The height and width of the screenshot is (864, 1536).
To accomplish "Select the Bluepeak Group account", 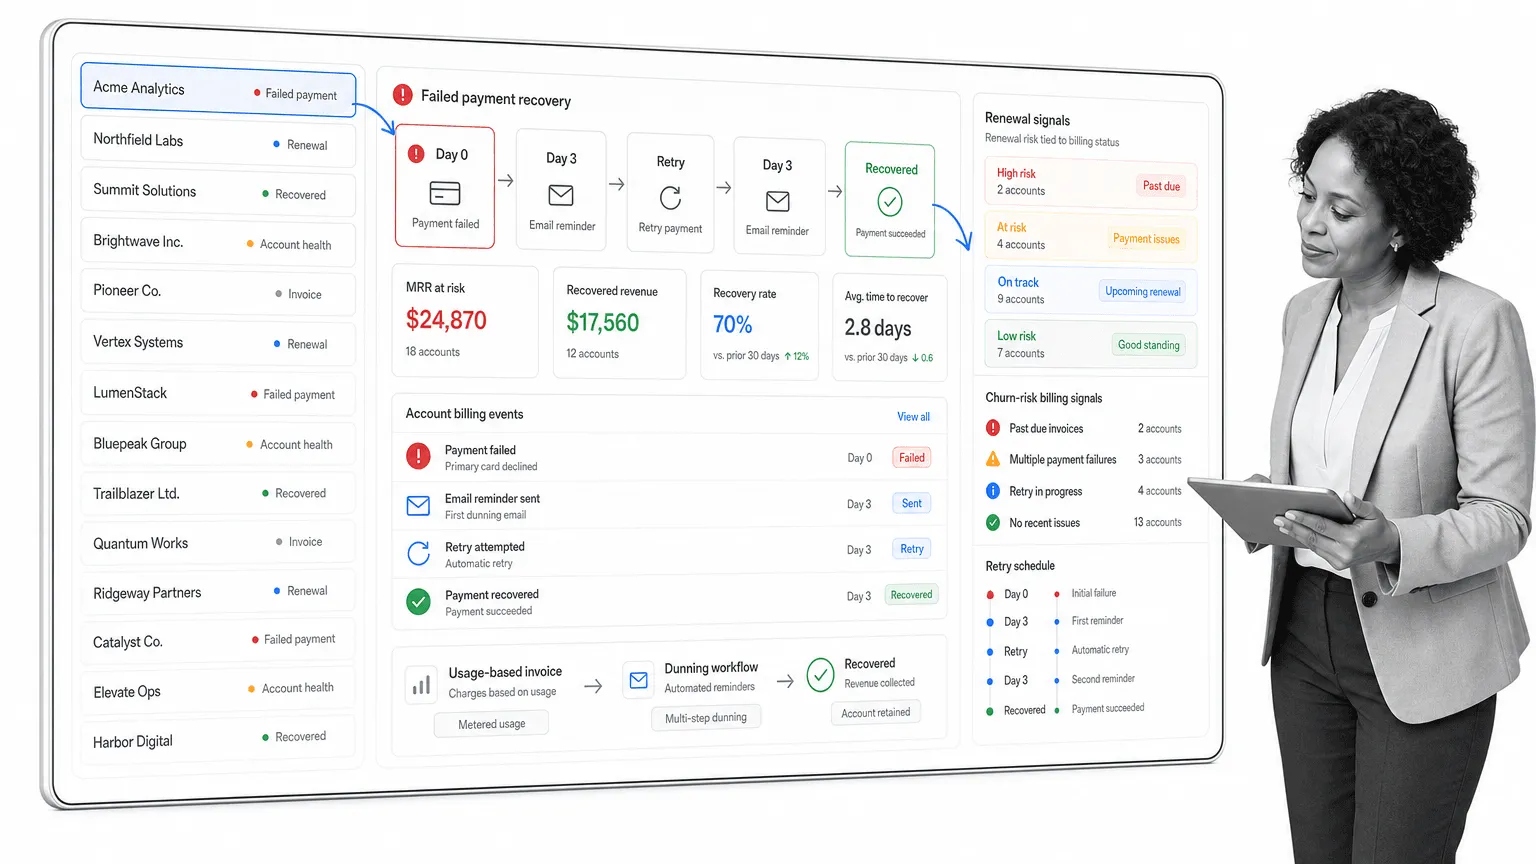I will [x=218, y=443].
